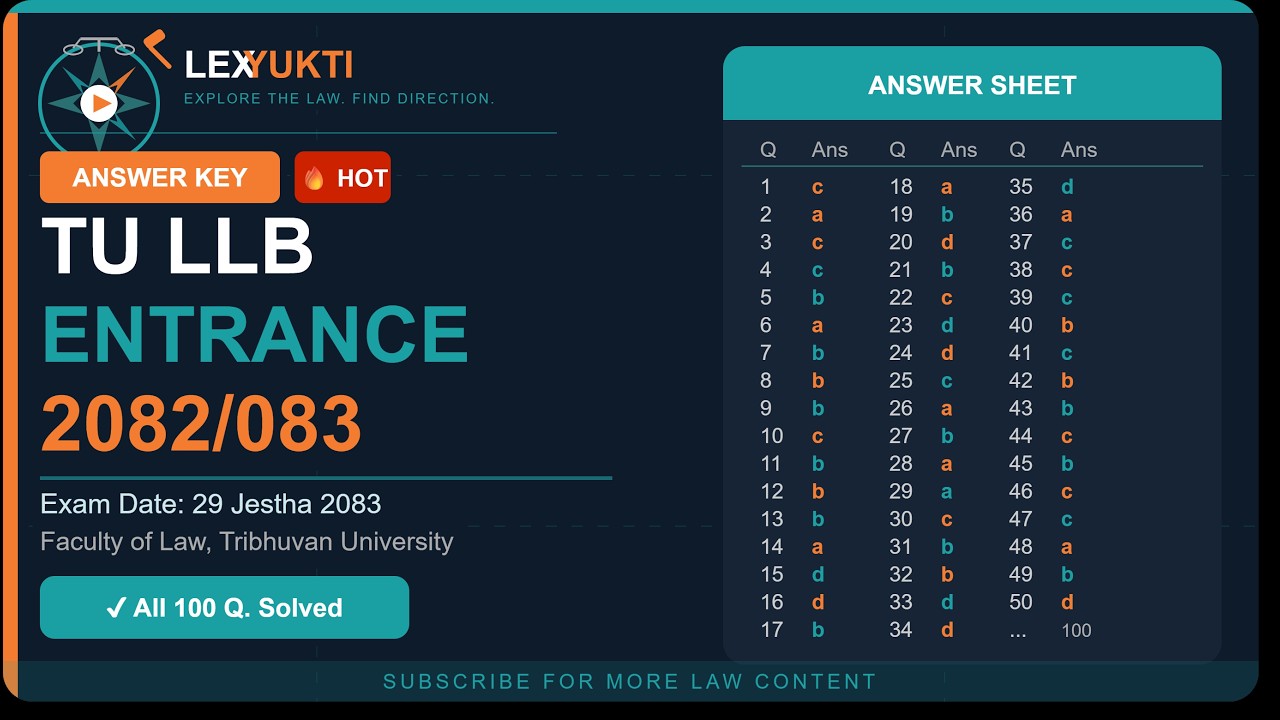Click answer a for question 6
1280x720 pixels.
(x=817, y=325)
